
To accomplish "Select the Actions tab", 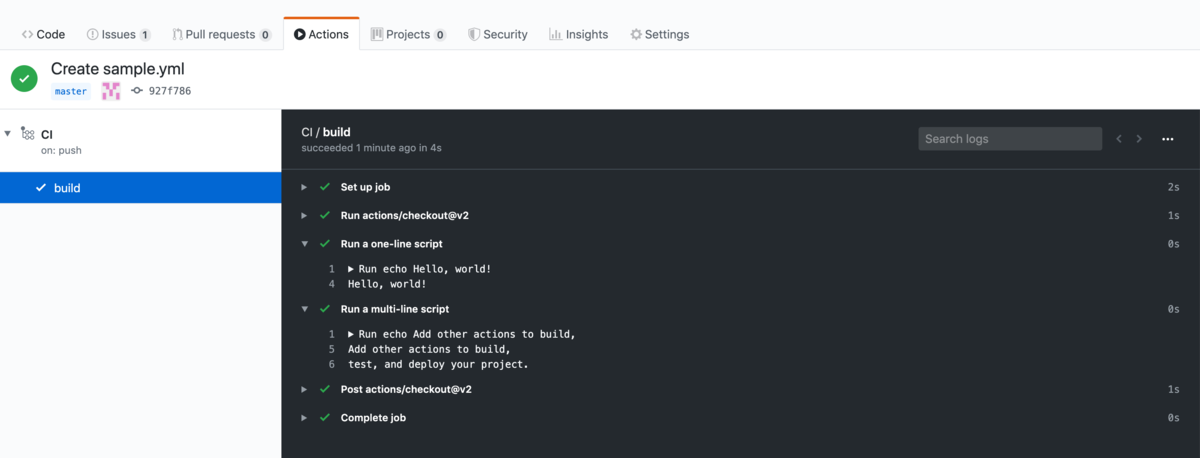I will [x=321, y=34].
